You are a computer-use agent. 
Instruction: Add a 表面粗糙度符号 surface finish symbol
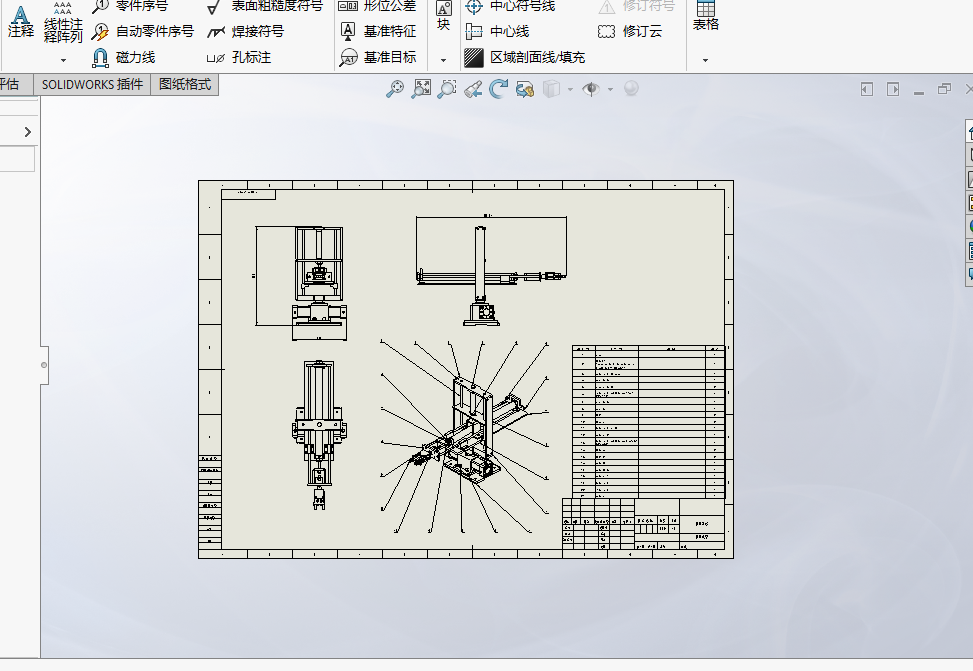point(265,6)
